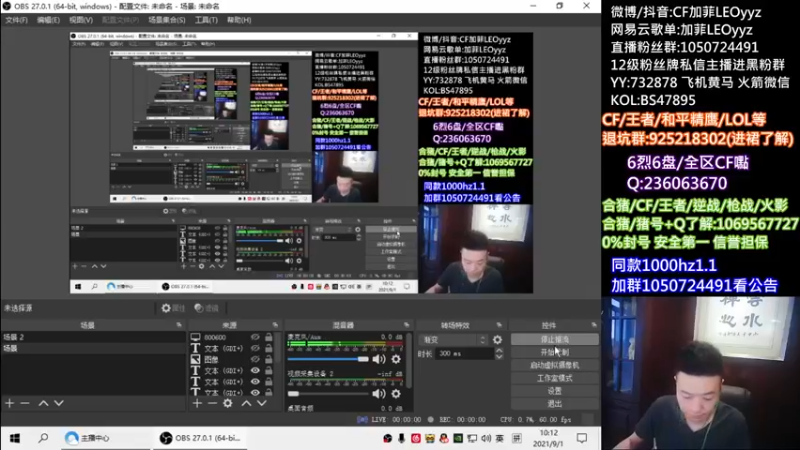The width and height of the screenshot is (800, 450).
Task: Click 启动虚拟摄像机 button
Action: [x=555, y=365]
